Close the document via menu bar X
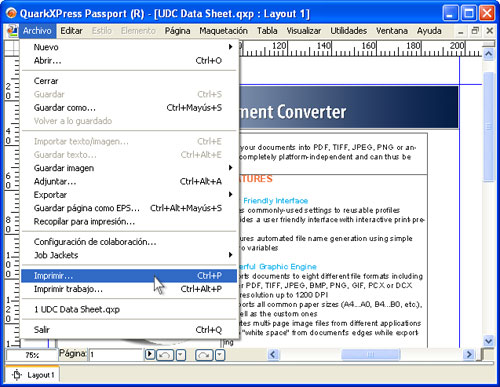 pos(490,31)
